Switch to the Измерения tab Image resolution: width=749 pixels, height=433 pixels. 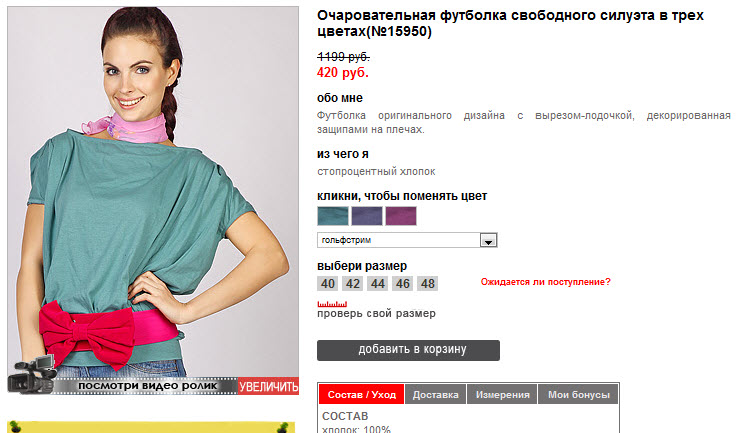503,395
